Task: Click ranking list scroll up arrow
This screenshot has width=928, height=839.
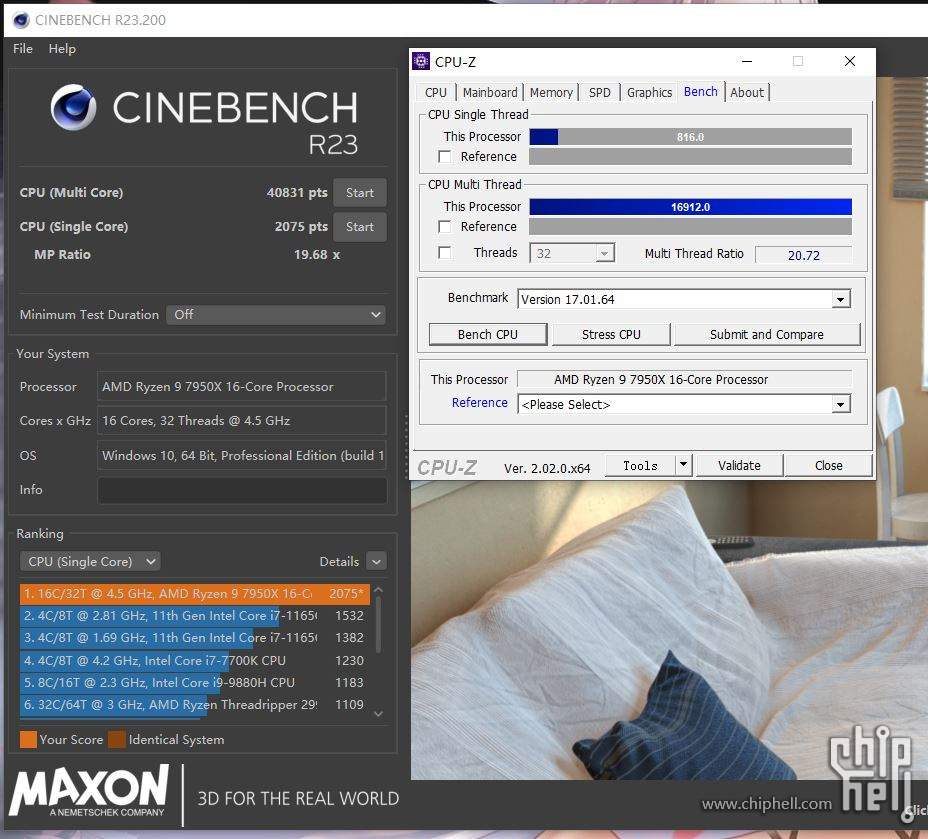Action: [x=379, y=590]
